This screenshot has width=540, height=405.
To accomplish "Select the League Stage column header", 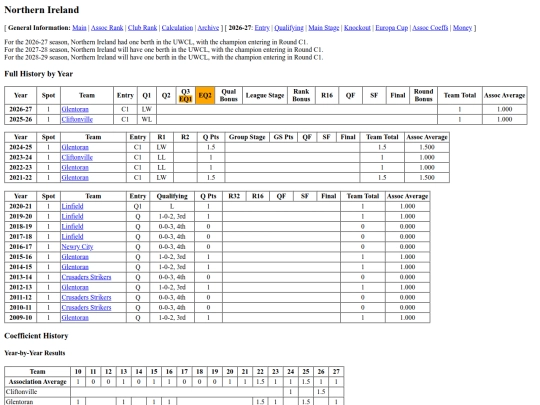I will (265, 95).
